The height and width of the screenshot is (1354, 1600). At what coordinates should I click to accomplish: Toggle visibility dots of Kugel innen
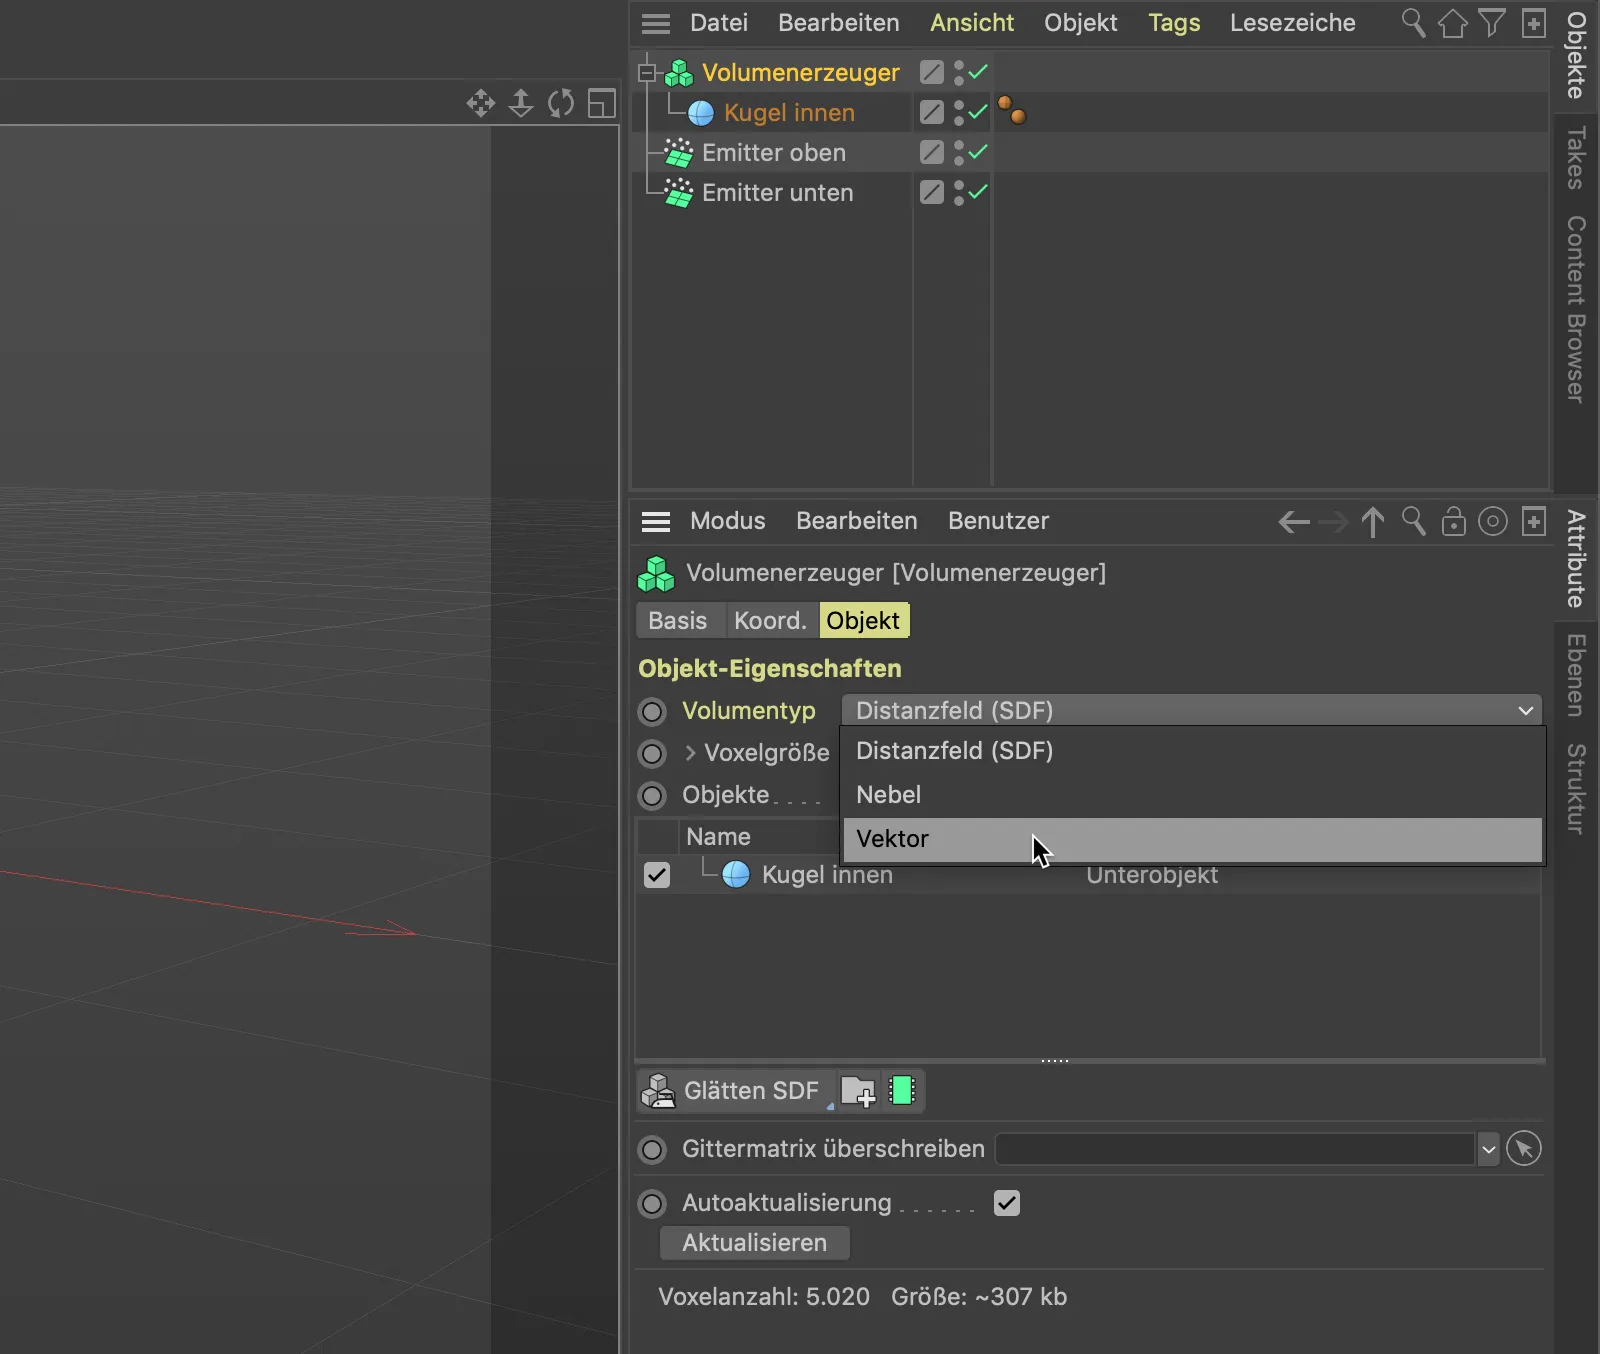tap(958, 112)
